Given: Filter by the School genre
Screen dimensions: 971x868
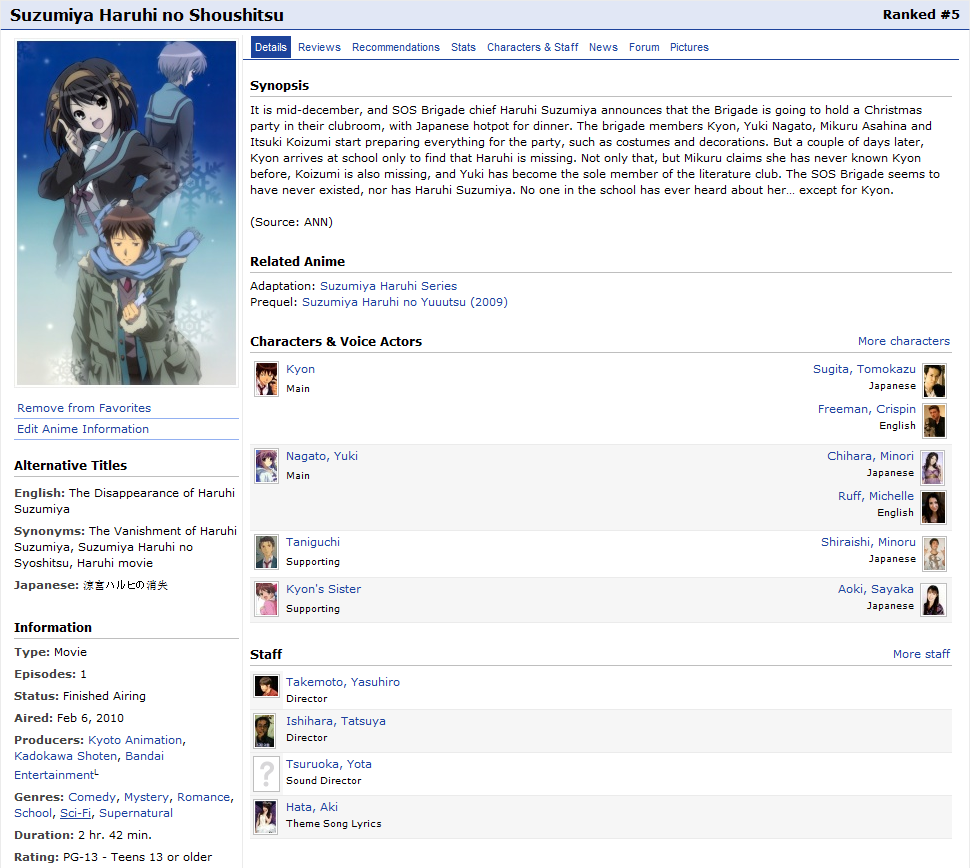Looking at the screenshot, I should (33, 814).
